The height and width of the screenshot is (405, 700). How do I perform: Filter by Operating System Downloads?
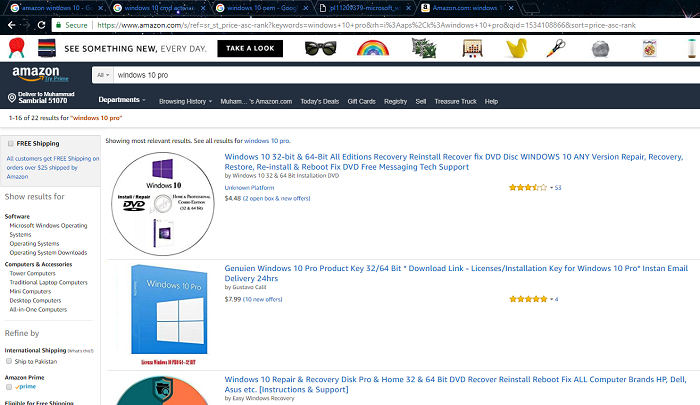click(x=48, y=253)
